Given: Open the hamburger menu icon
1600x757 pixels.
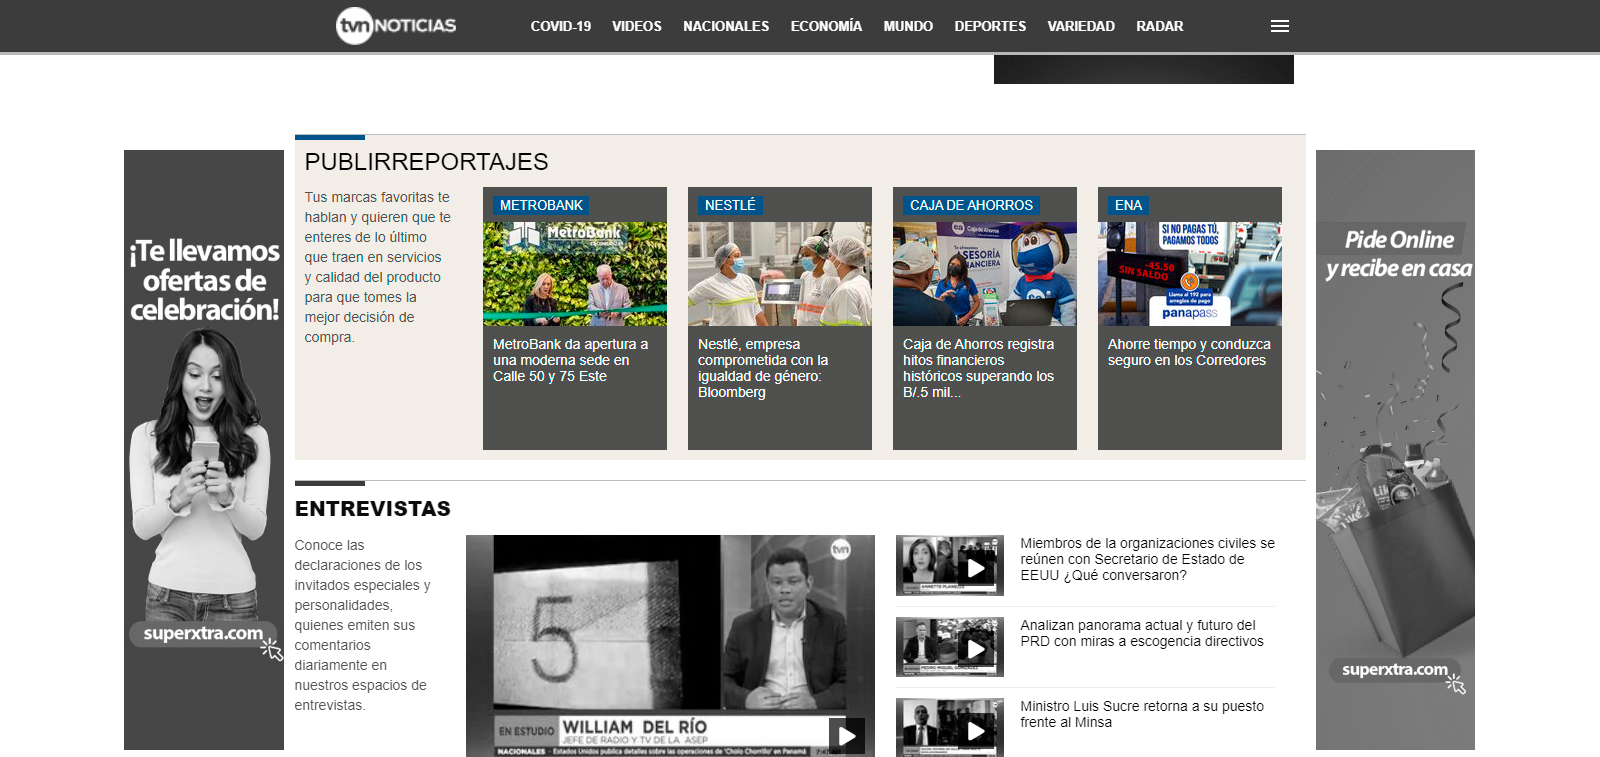Looking at the screenshot, I should click(x=1279, y=26).
